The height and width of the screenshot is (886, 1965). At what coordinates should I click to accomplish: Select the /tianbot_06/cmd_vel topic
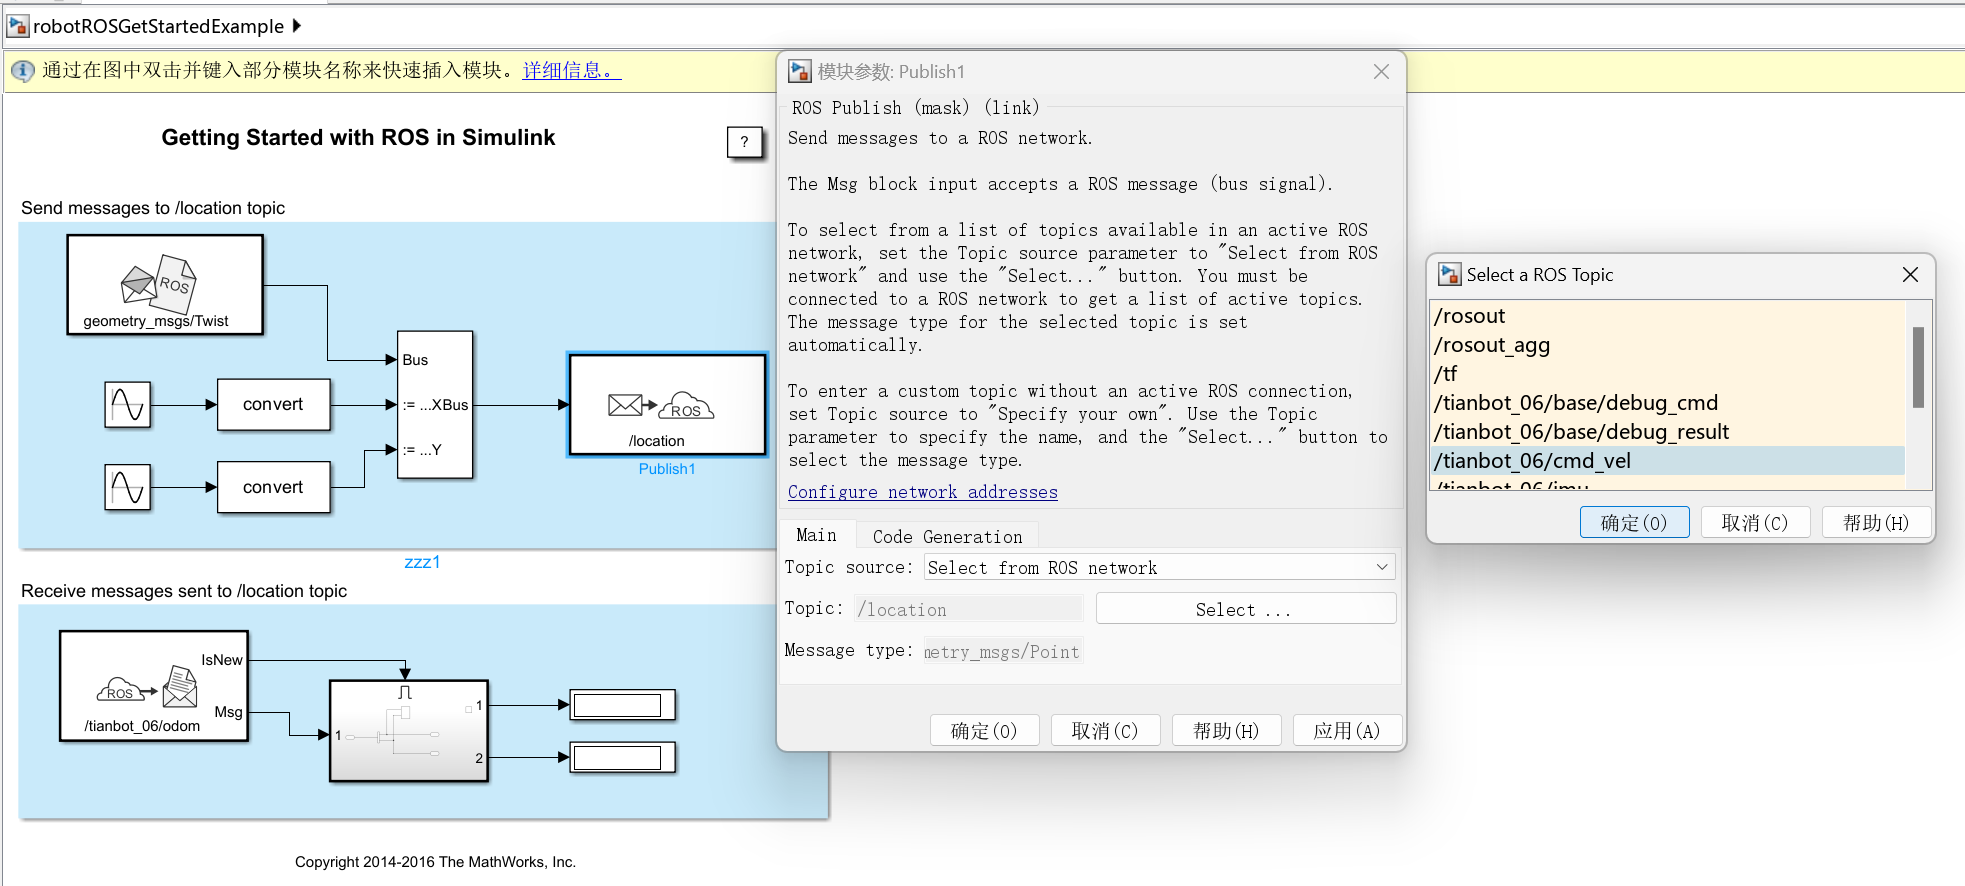(1668, 461)
